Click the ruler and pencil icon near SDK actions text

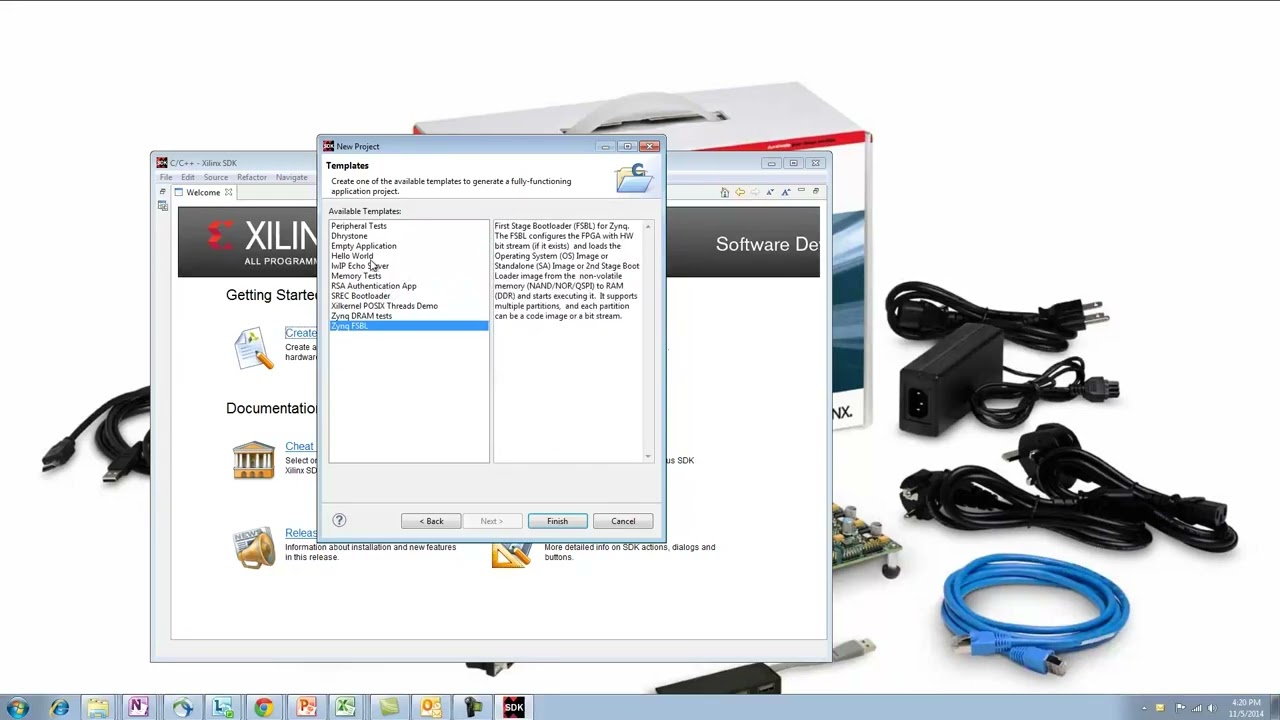[x=511, y=554]
